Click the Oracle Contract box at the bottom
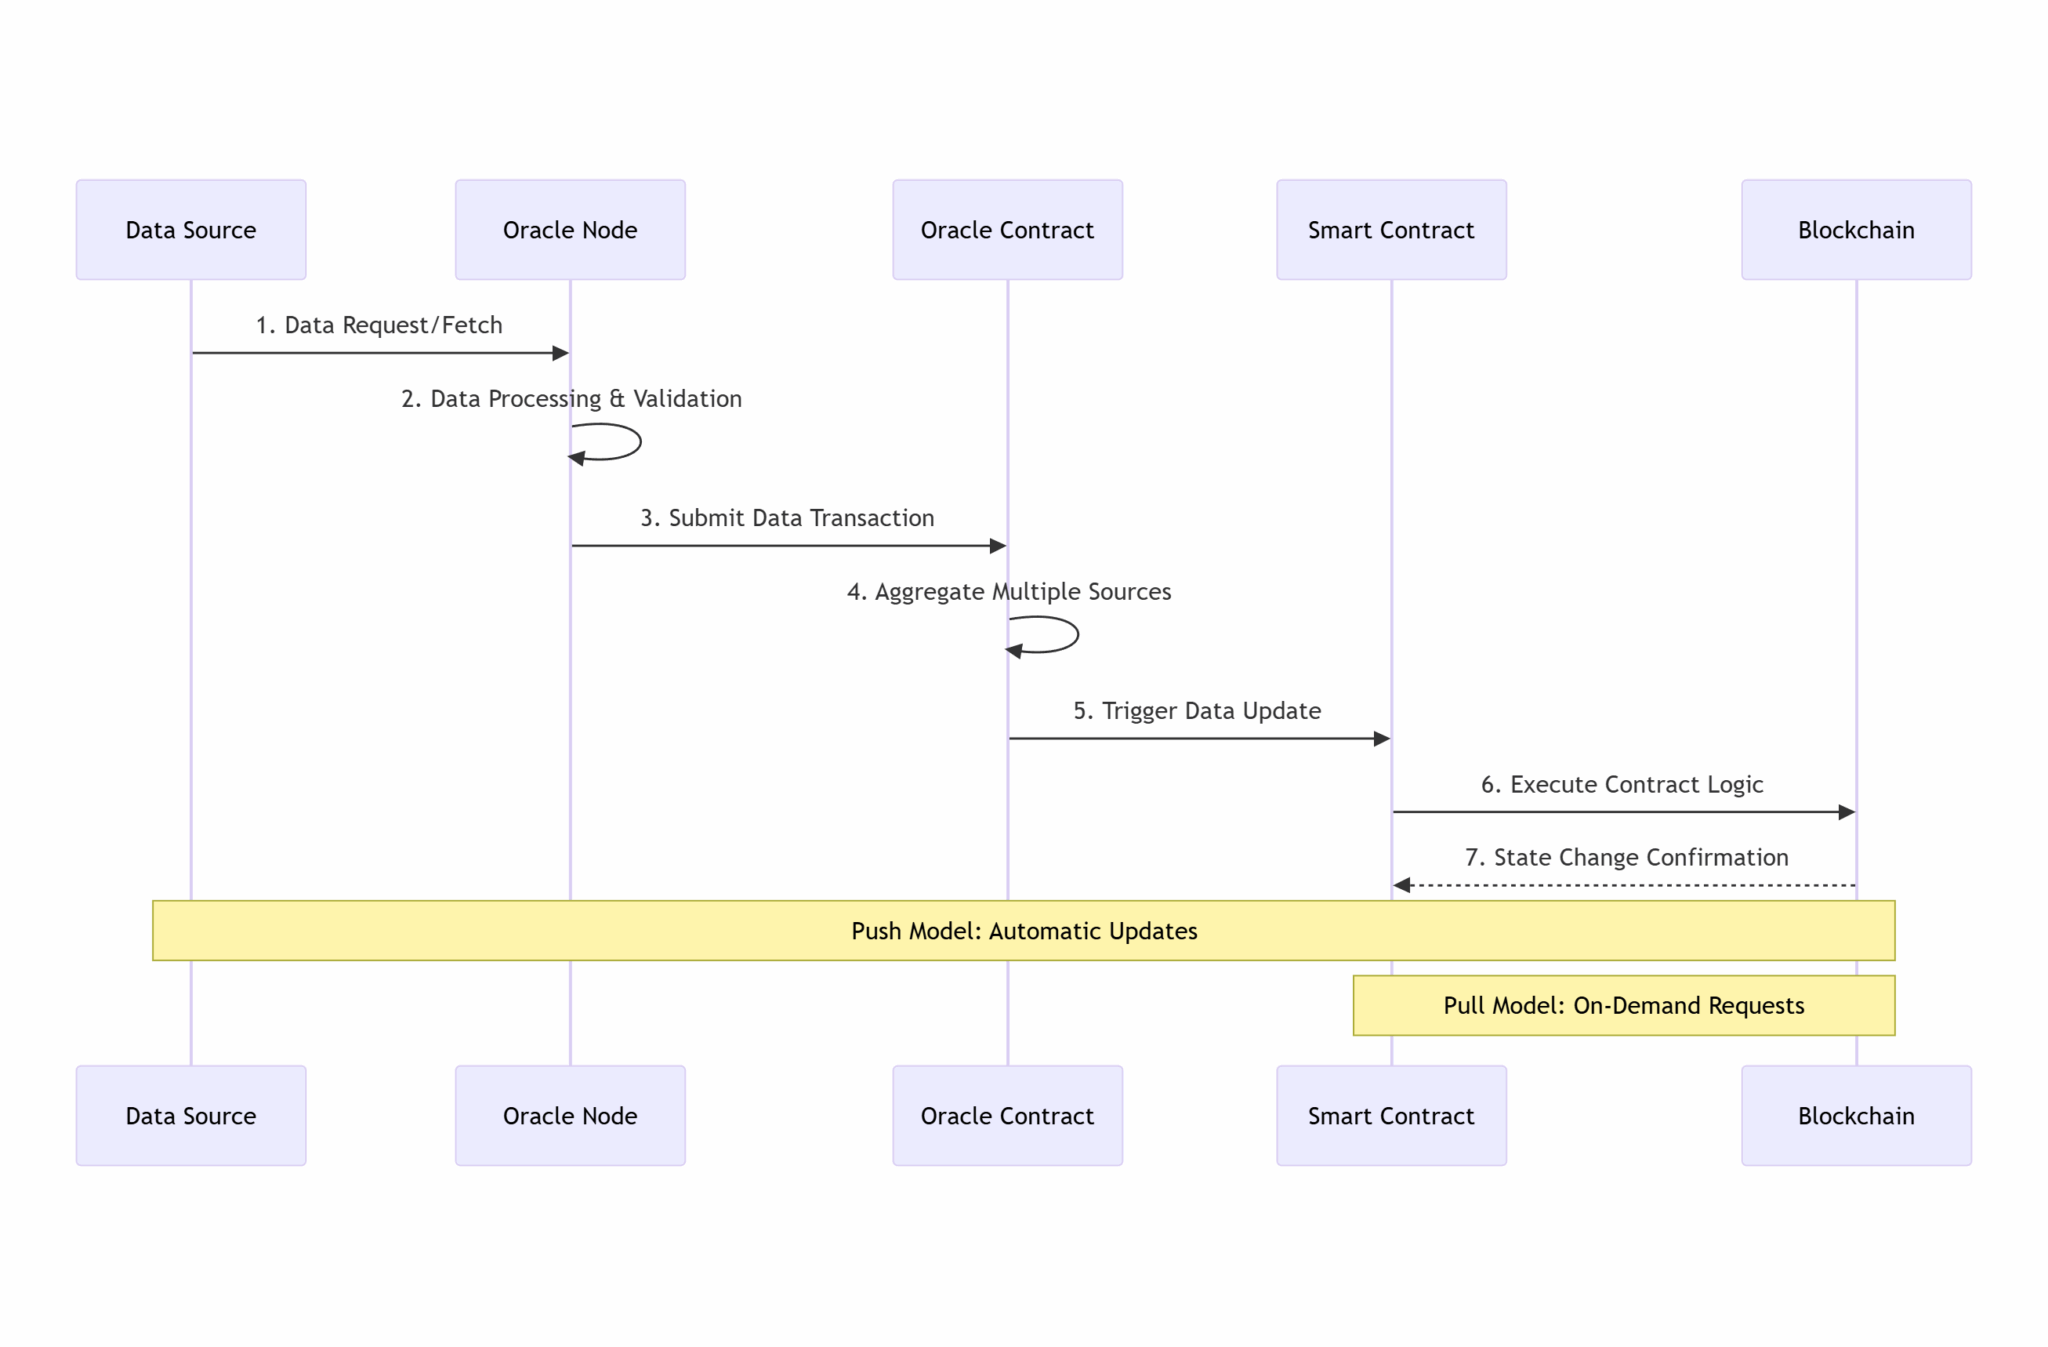 1007,1116
